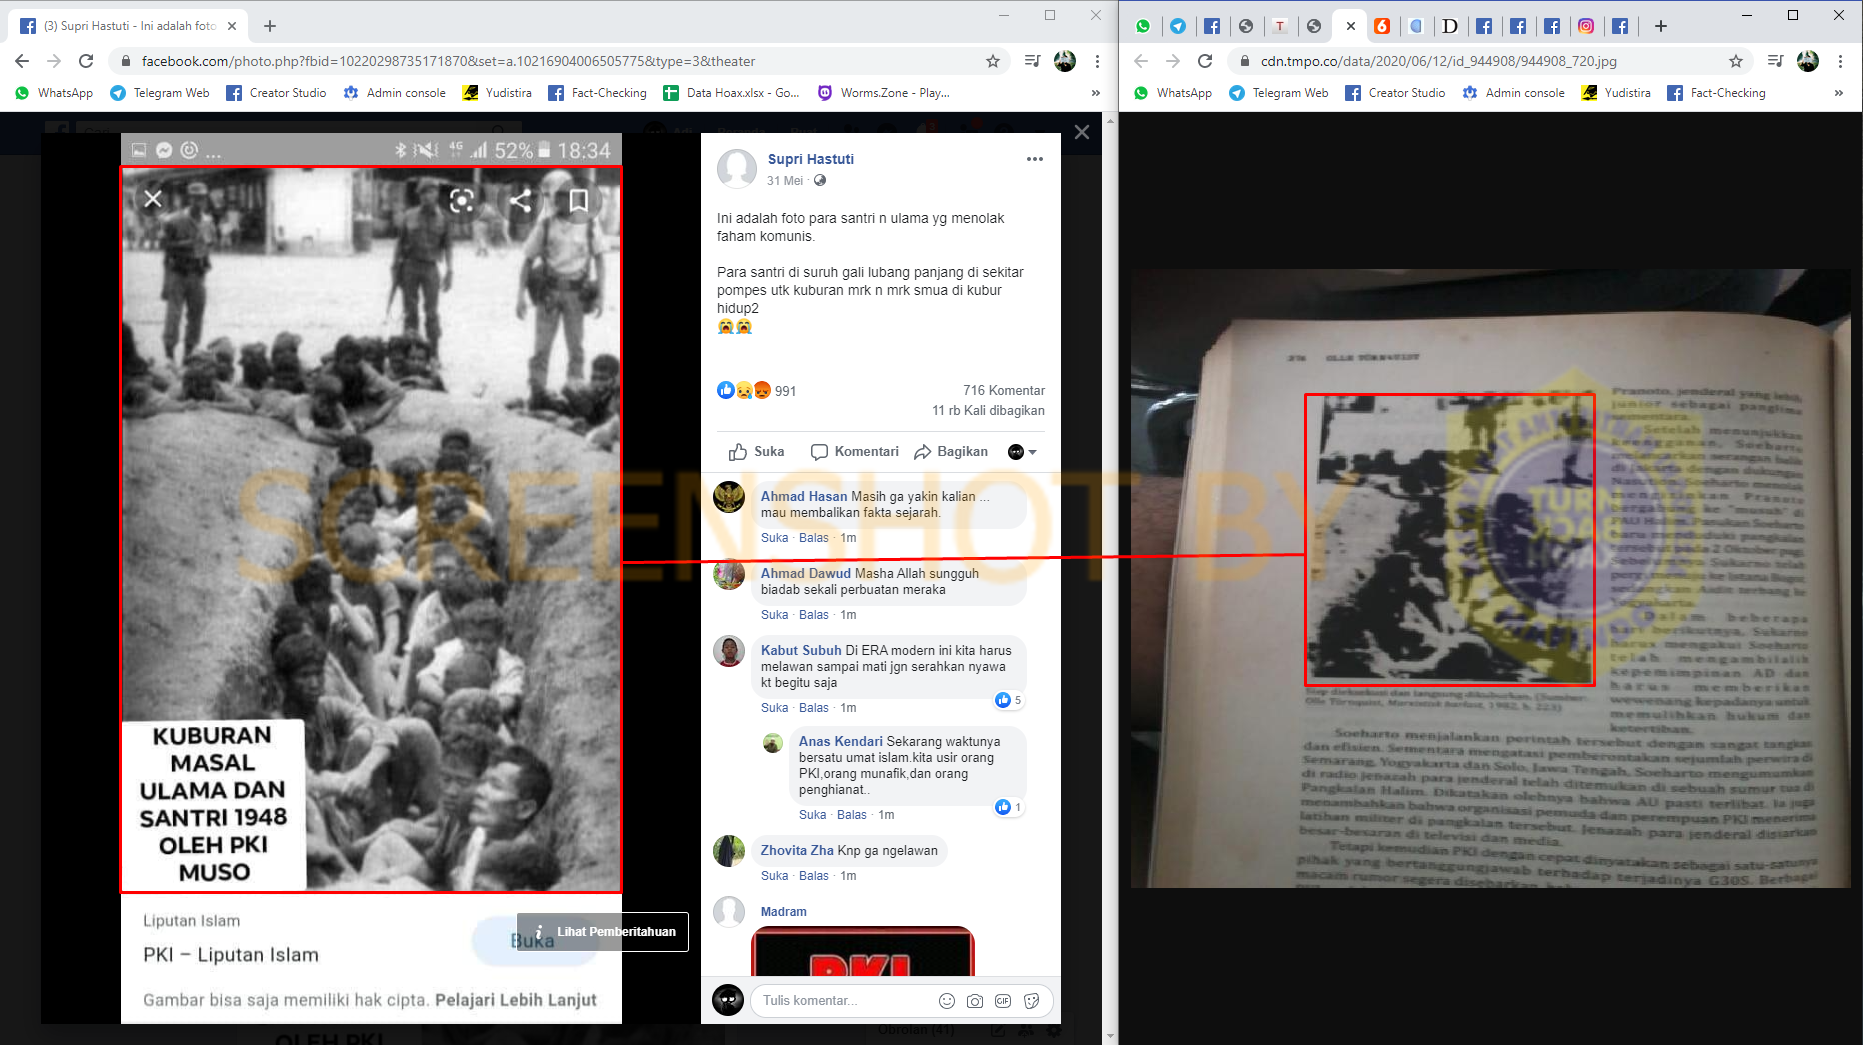Open Creator Studio bookmark in right window
The image size is (1863, 1045).
click(1395, 93)
